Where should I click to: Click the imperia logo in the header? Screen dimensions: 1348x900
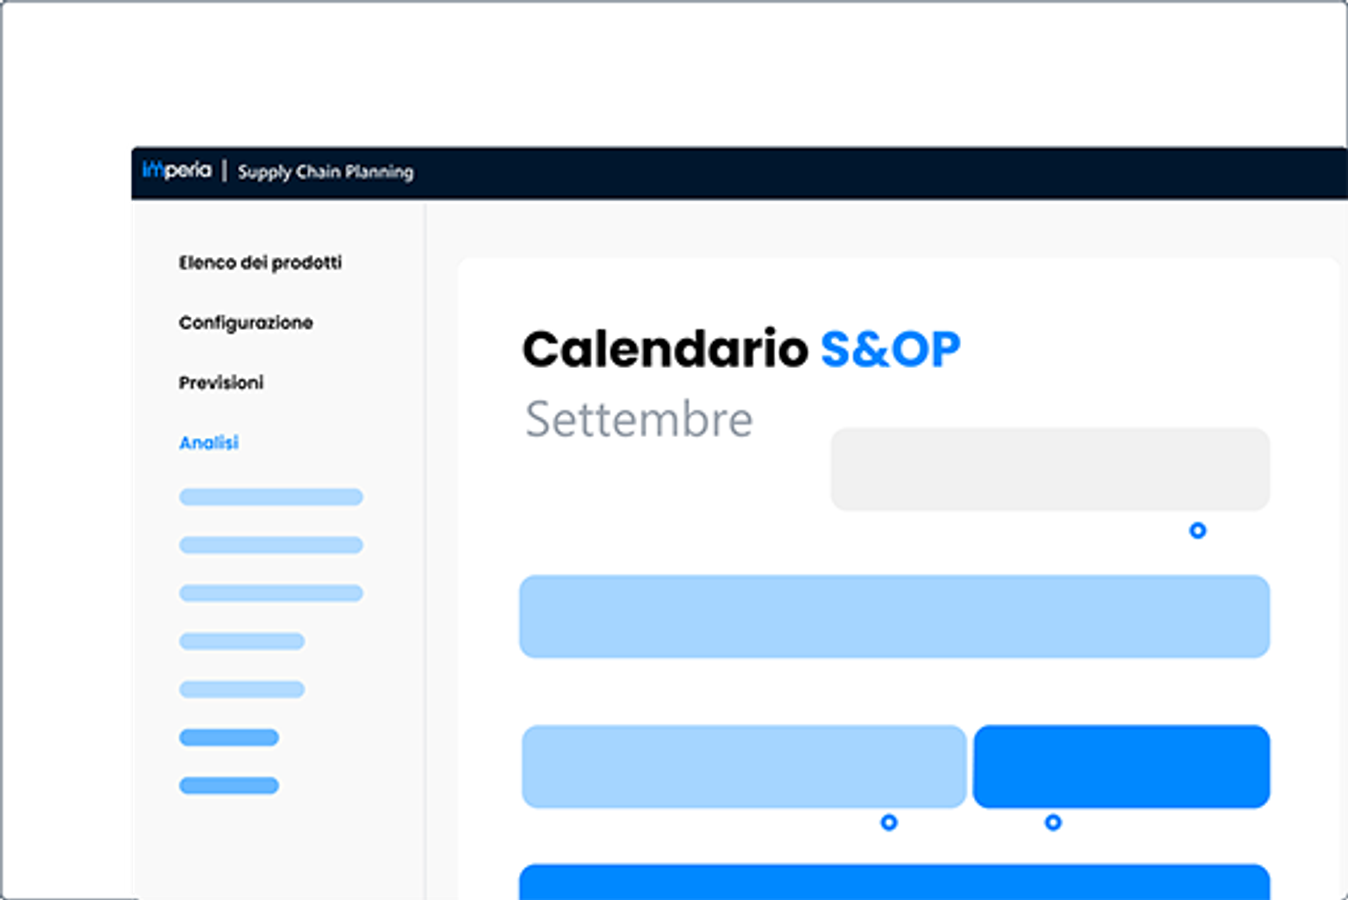178,171
